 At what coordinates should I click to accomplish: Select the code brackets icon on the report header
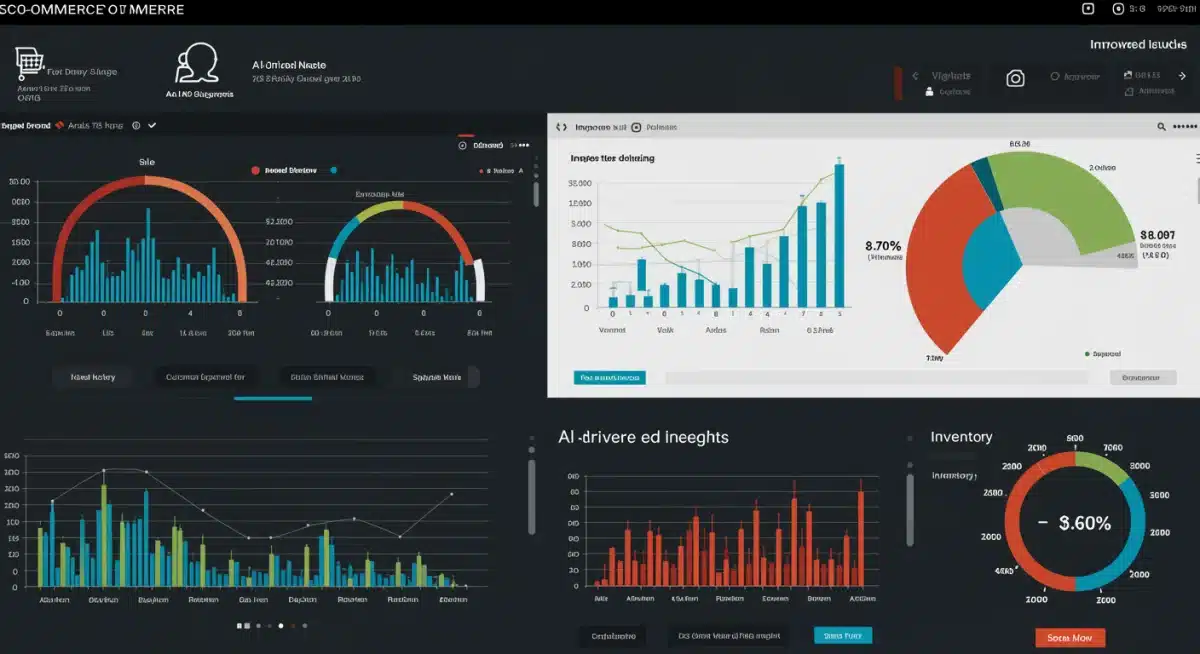tap(560, 127)
